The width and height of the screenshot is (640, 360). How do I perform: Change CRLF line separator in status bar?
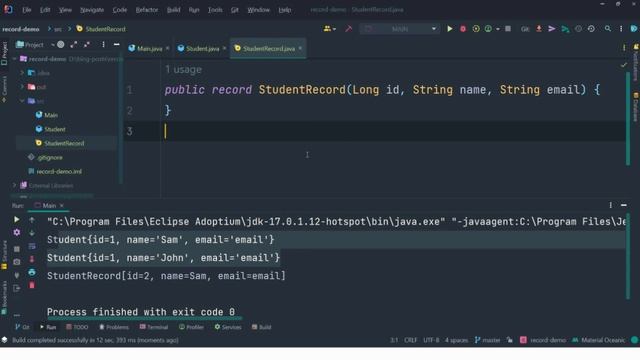[410, 340]
